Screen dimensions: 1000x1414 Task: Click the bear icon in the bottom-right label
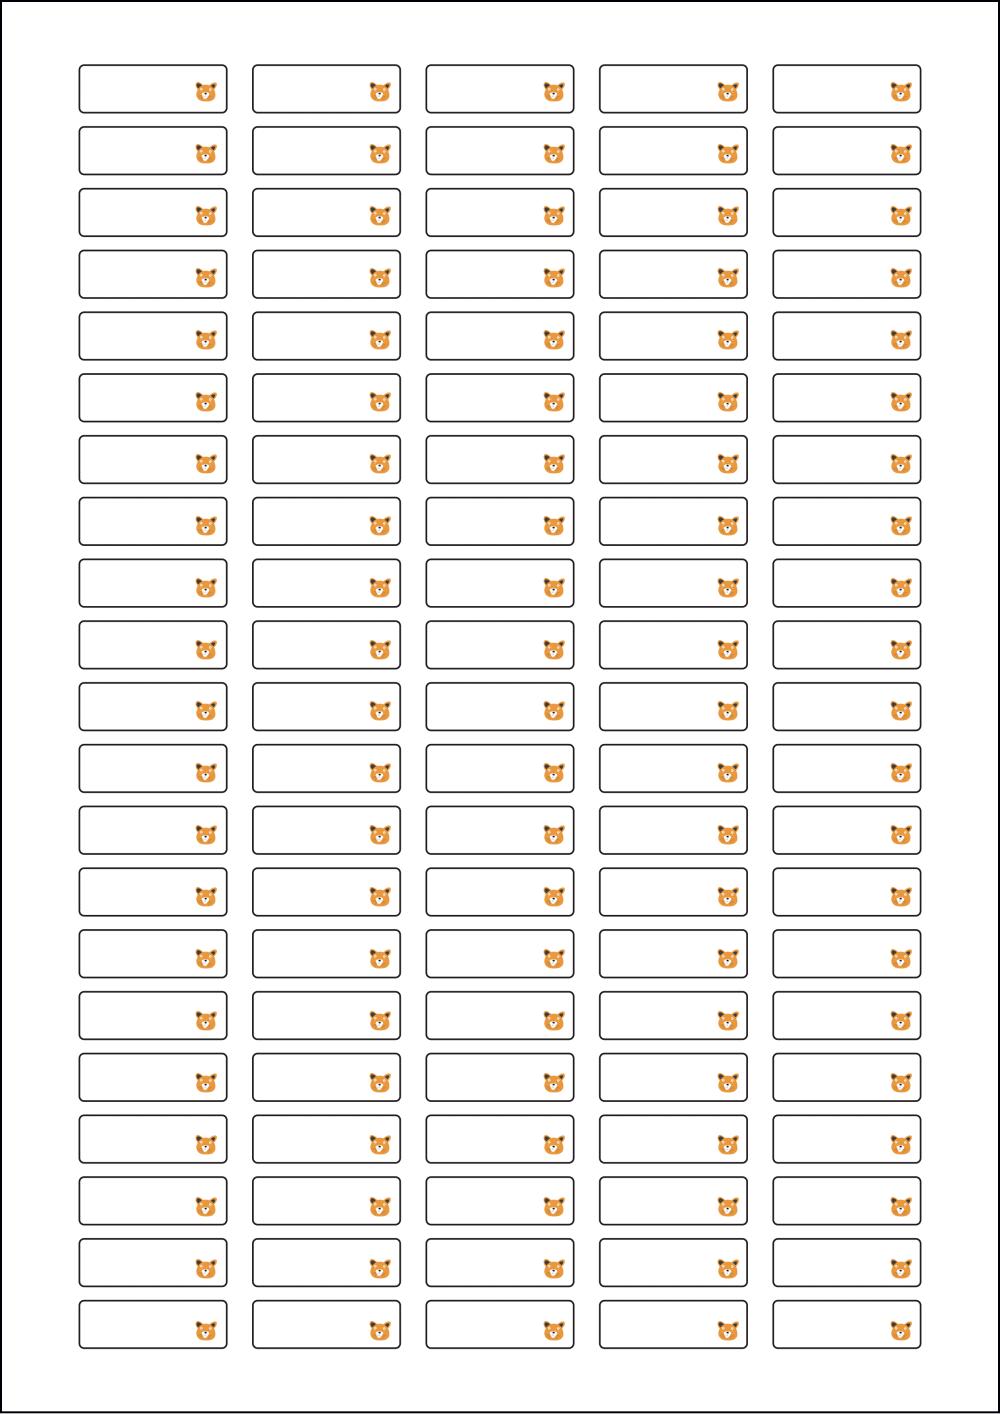[900, 1330]
